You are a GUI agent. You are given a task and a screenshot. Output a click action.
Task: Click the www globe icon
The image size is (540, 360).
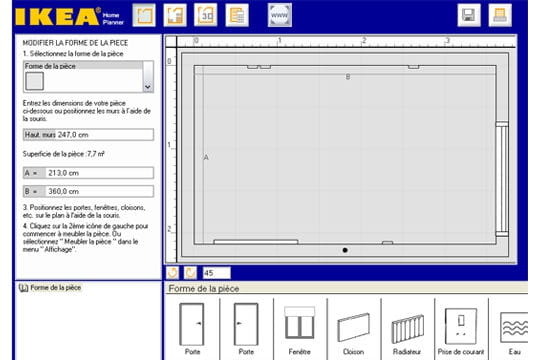[x=280, y=15]
